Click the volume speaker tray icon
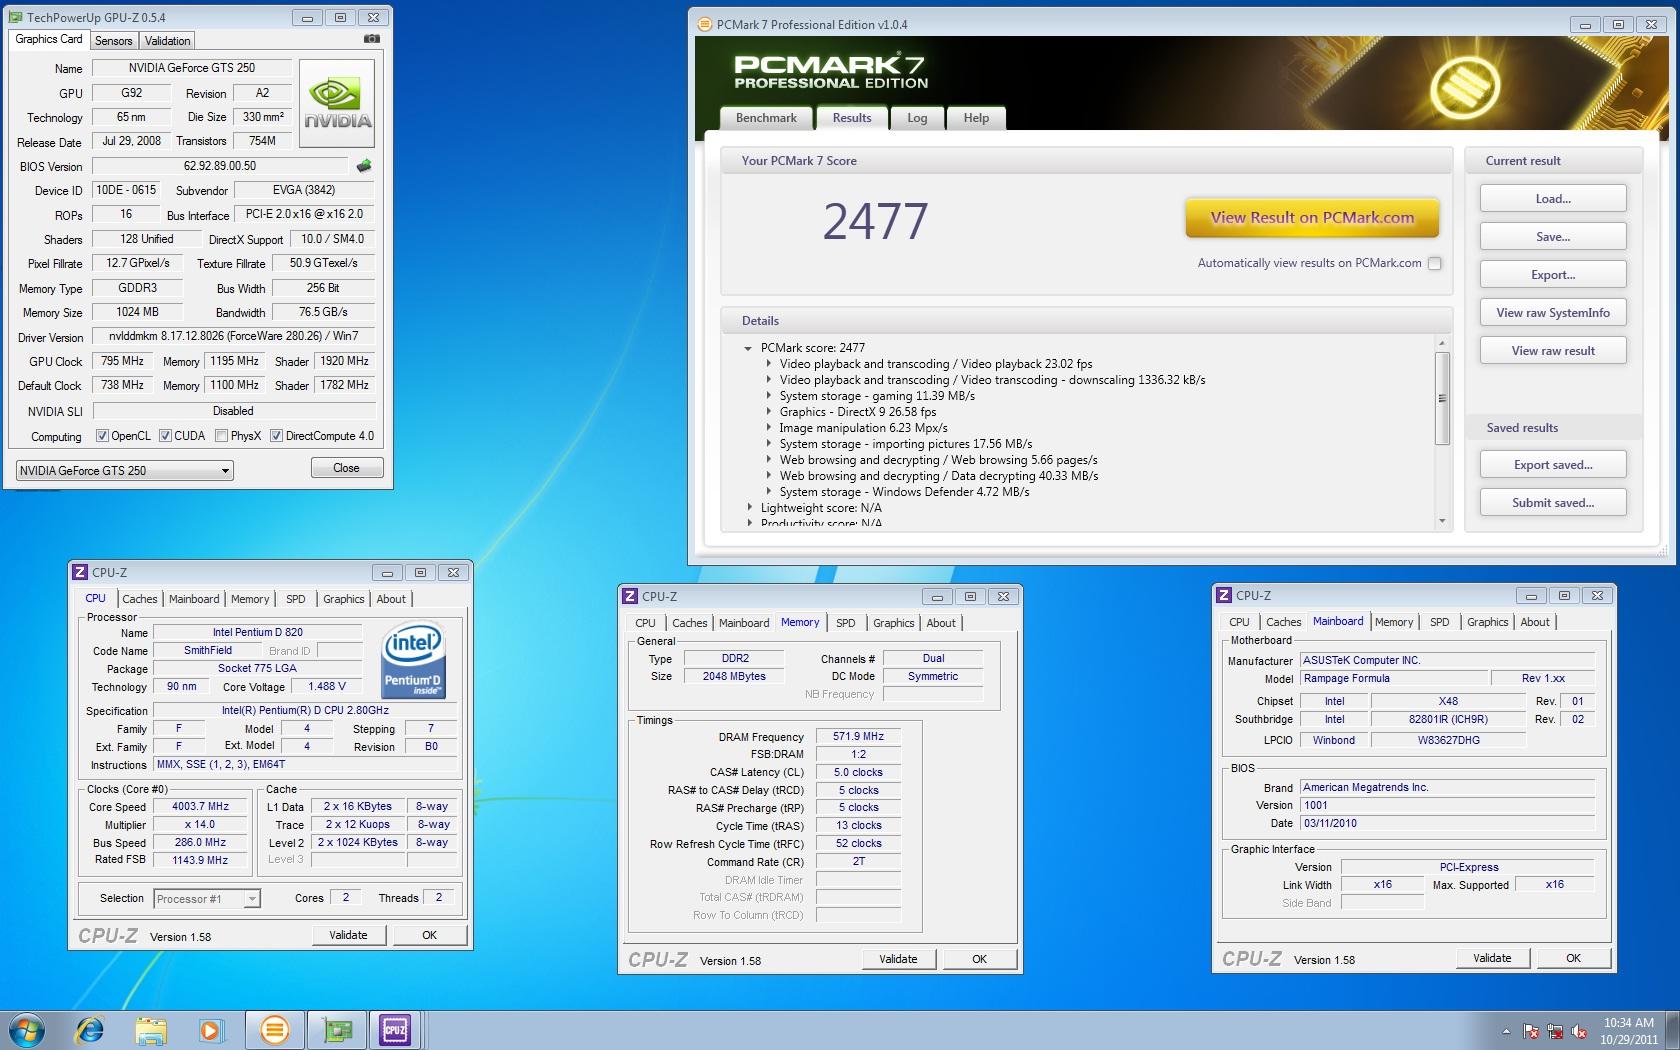The height and width of the screenshot is (1050, 1680). [1579, 1031]
